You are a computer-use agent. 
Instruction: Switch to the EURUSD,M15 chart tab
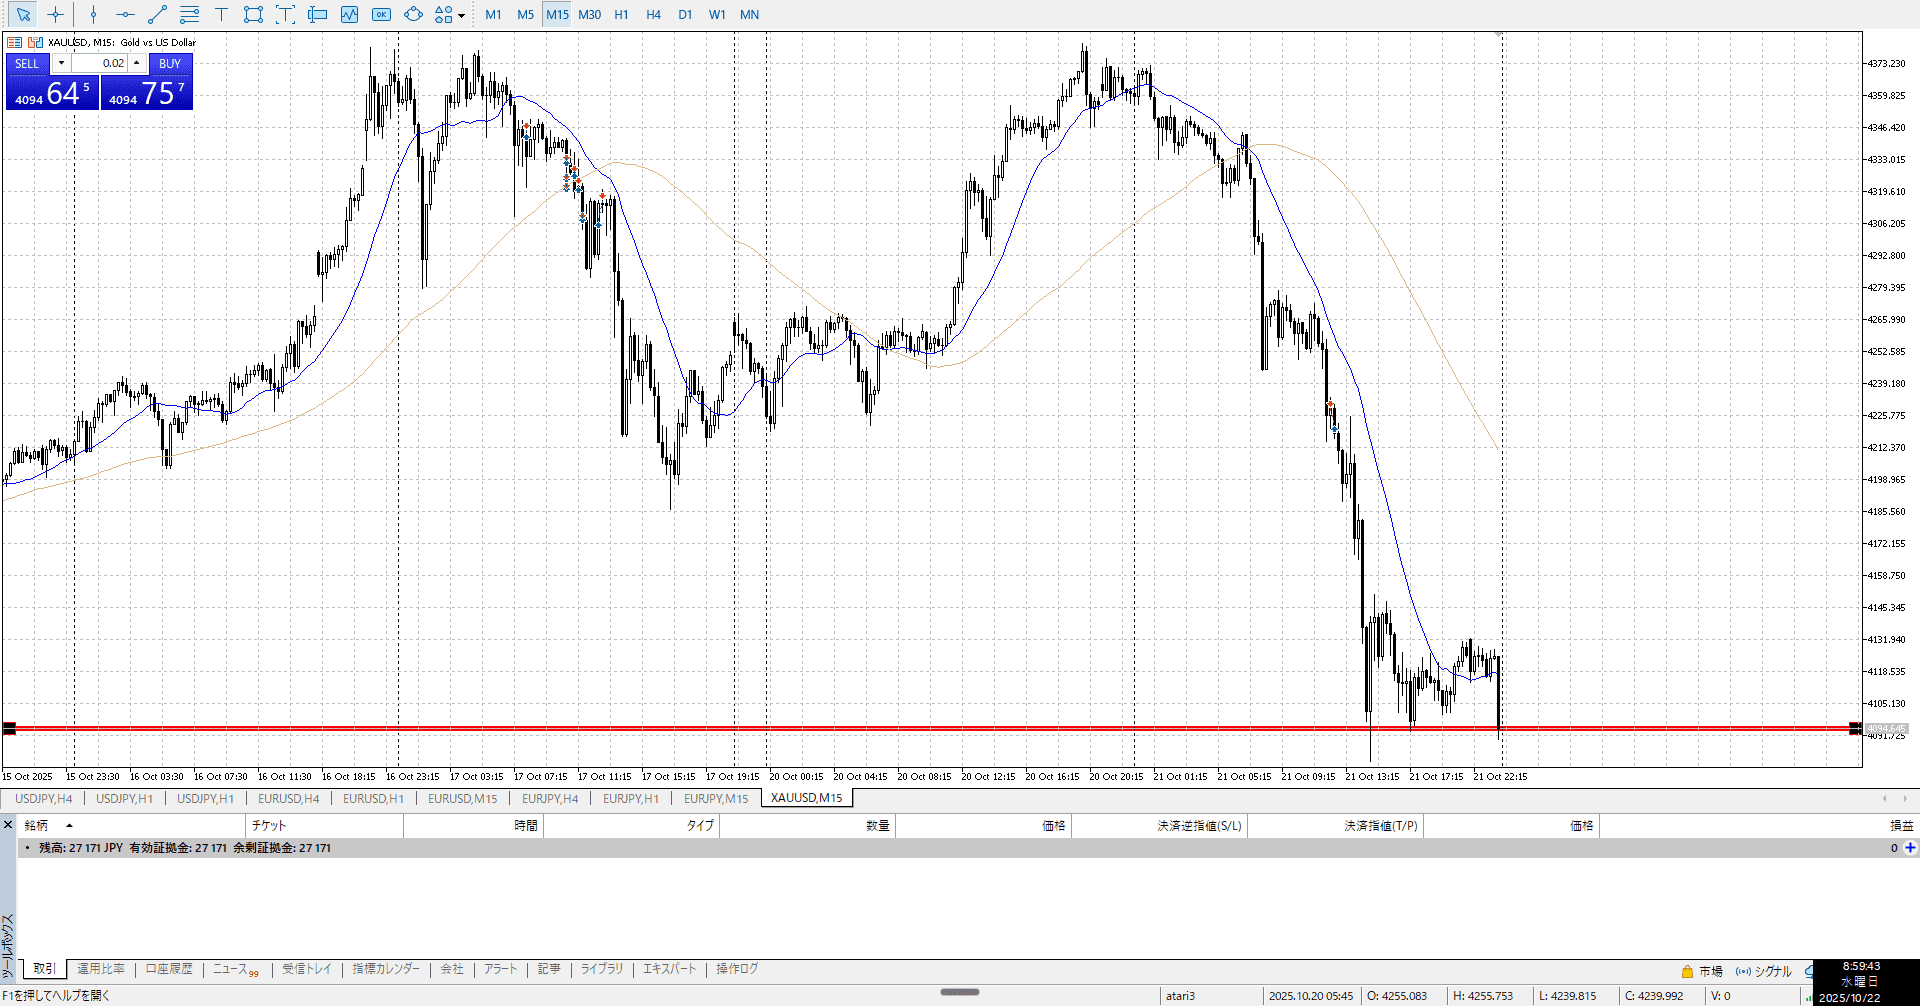coord(462,799)
